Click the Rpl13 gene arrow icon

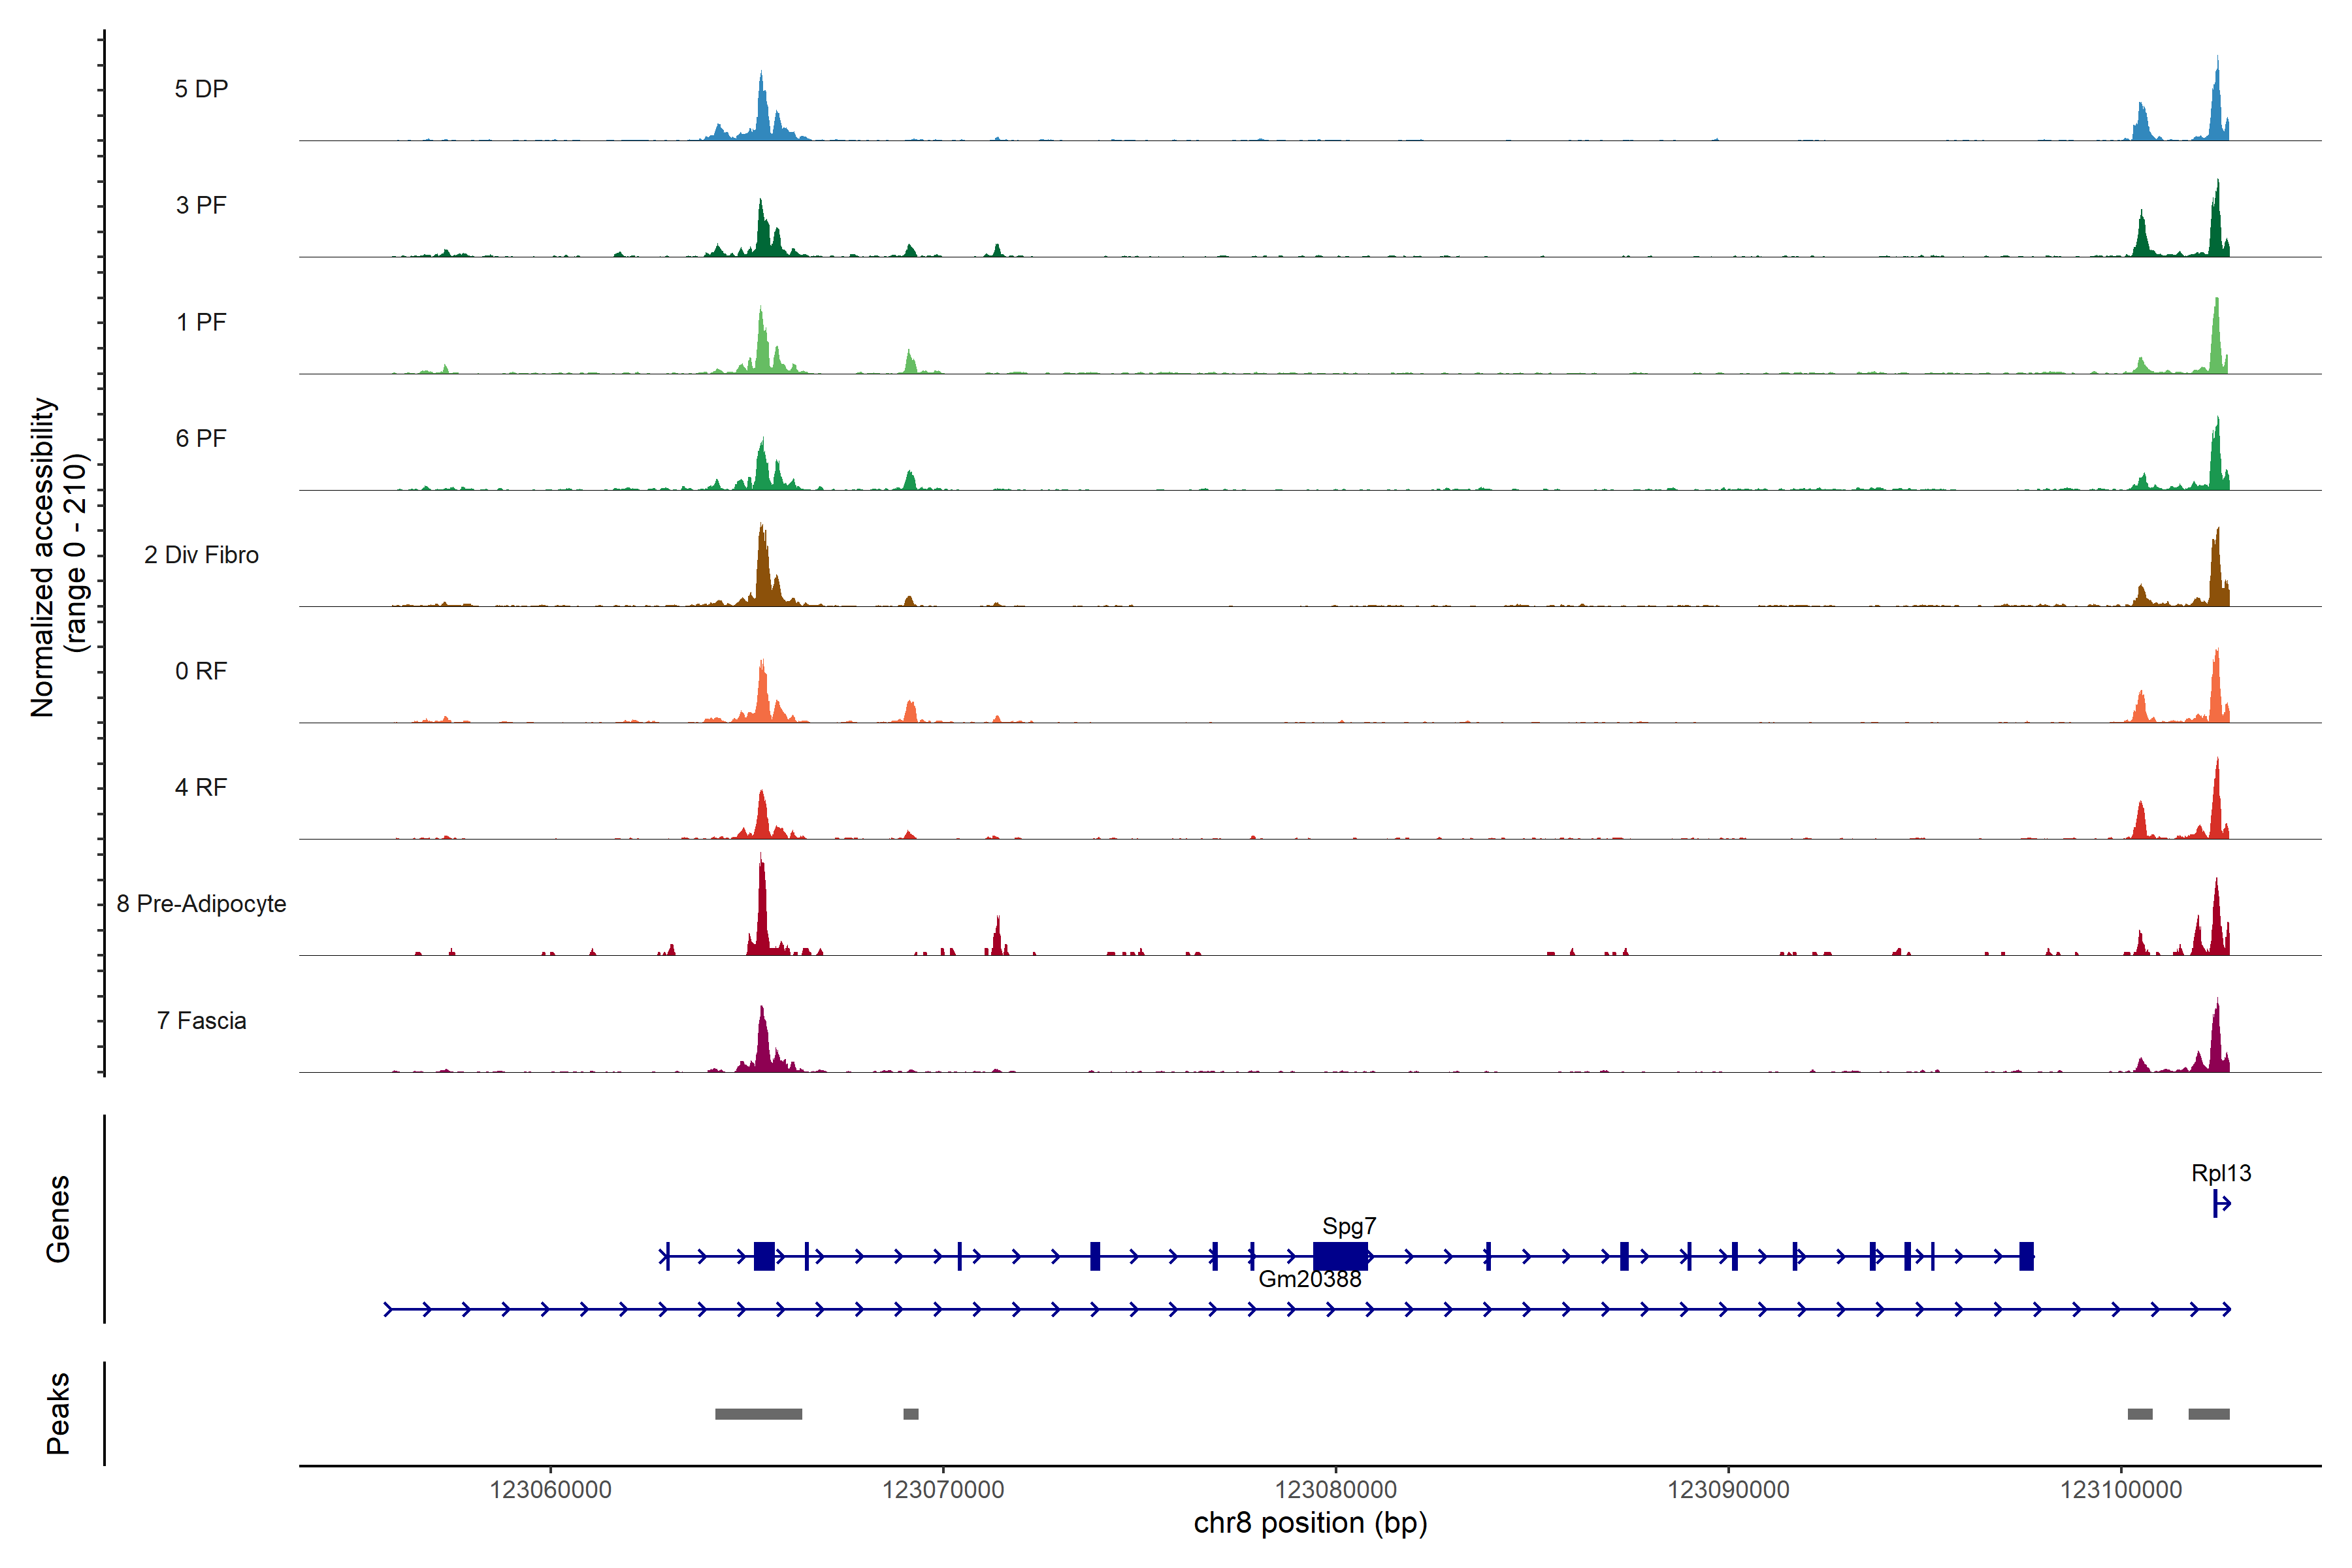[x=2221, y=1203]
